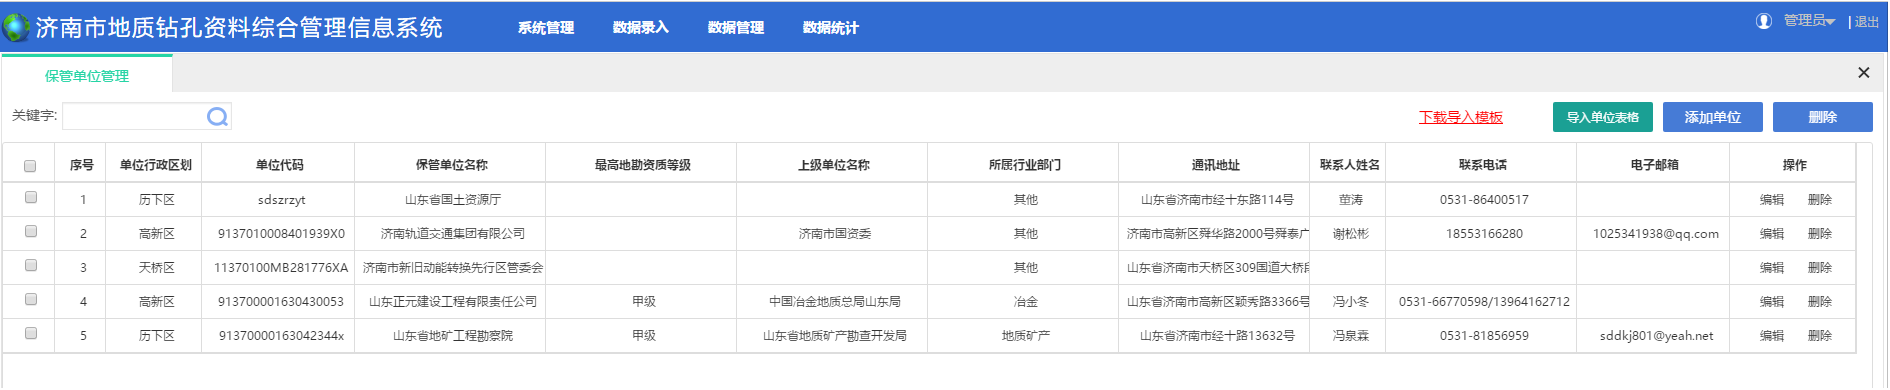The image size is (1890, 390).
Task: Click the 退出 logout link
Action: coord(1866,22)
